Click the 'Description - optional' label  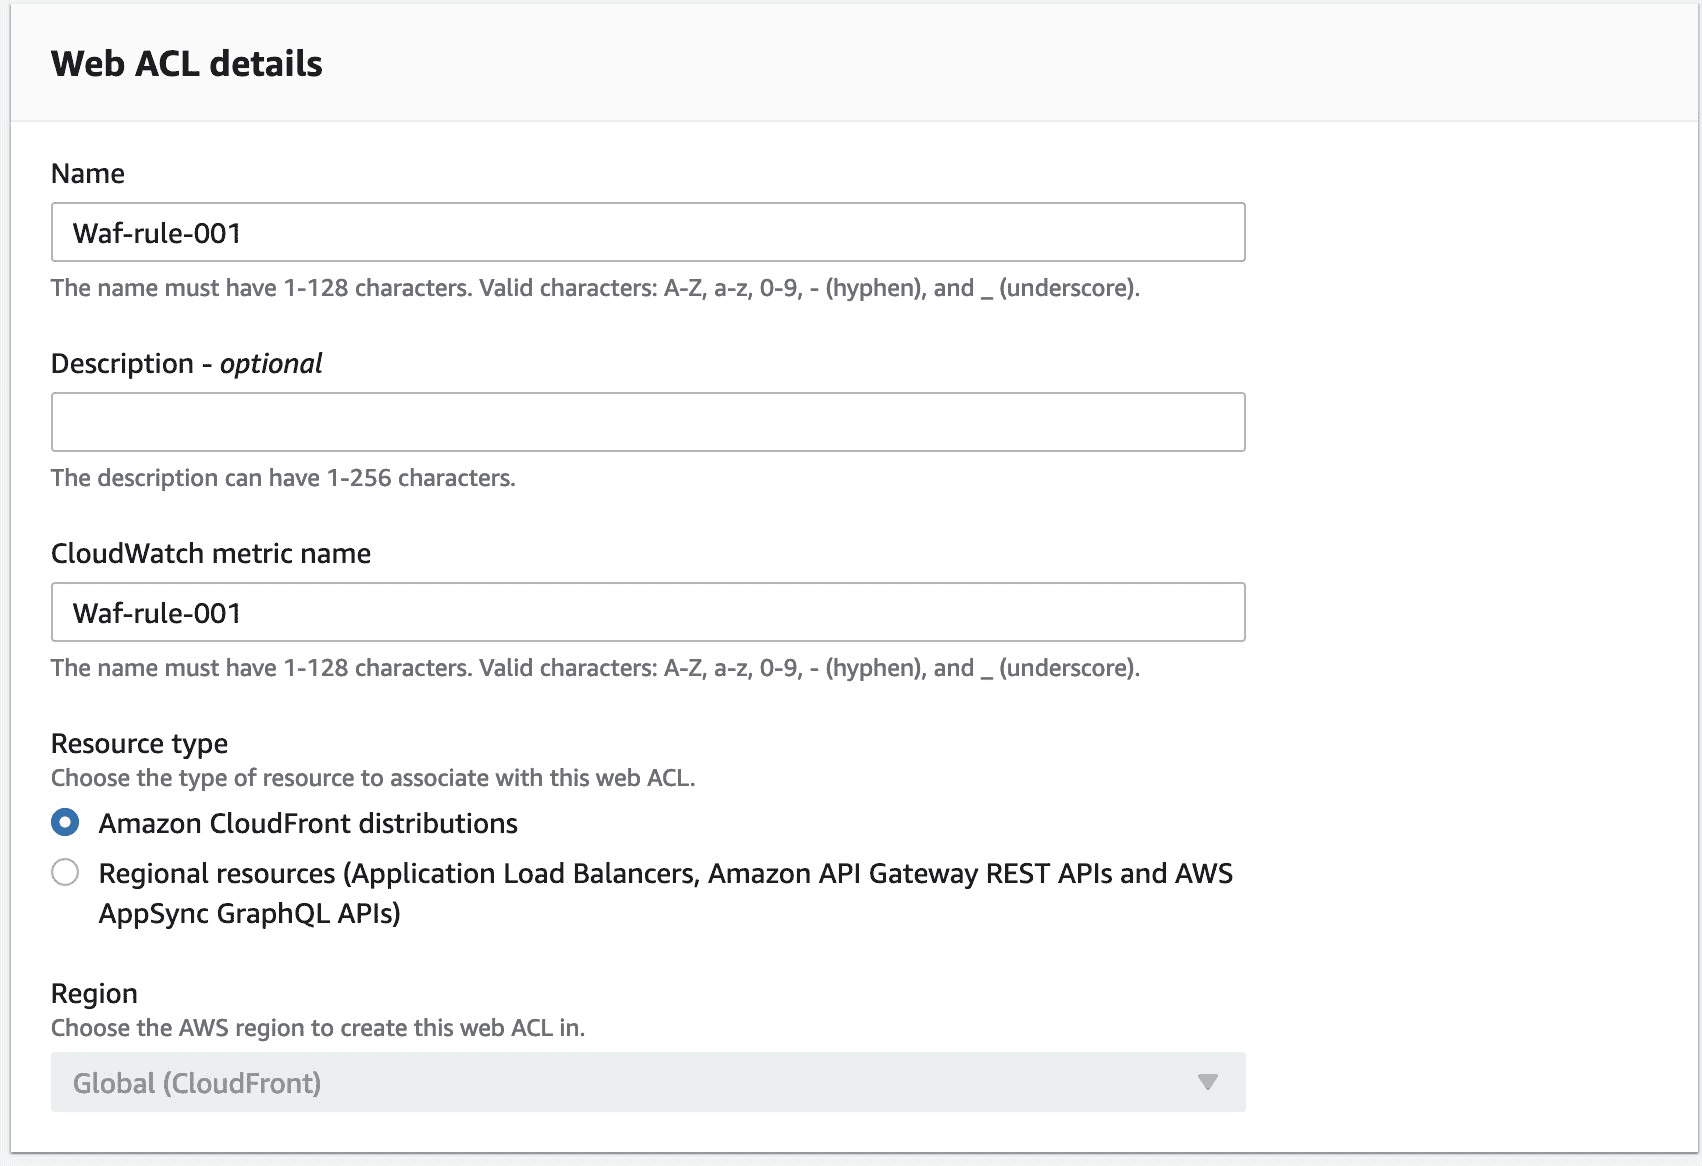(187, 363)
